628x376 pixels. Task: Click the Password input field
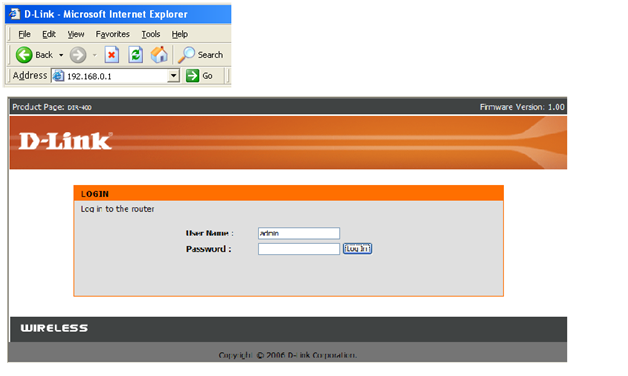click(299, 249)
